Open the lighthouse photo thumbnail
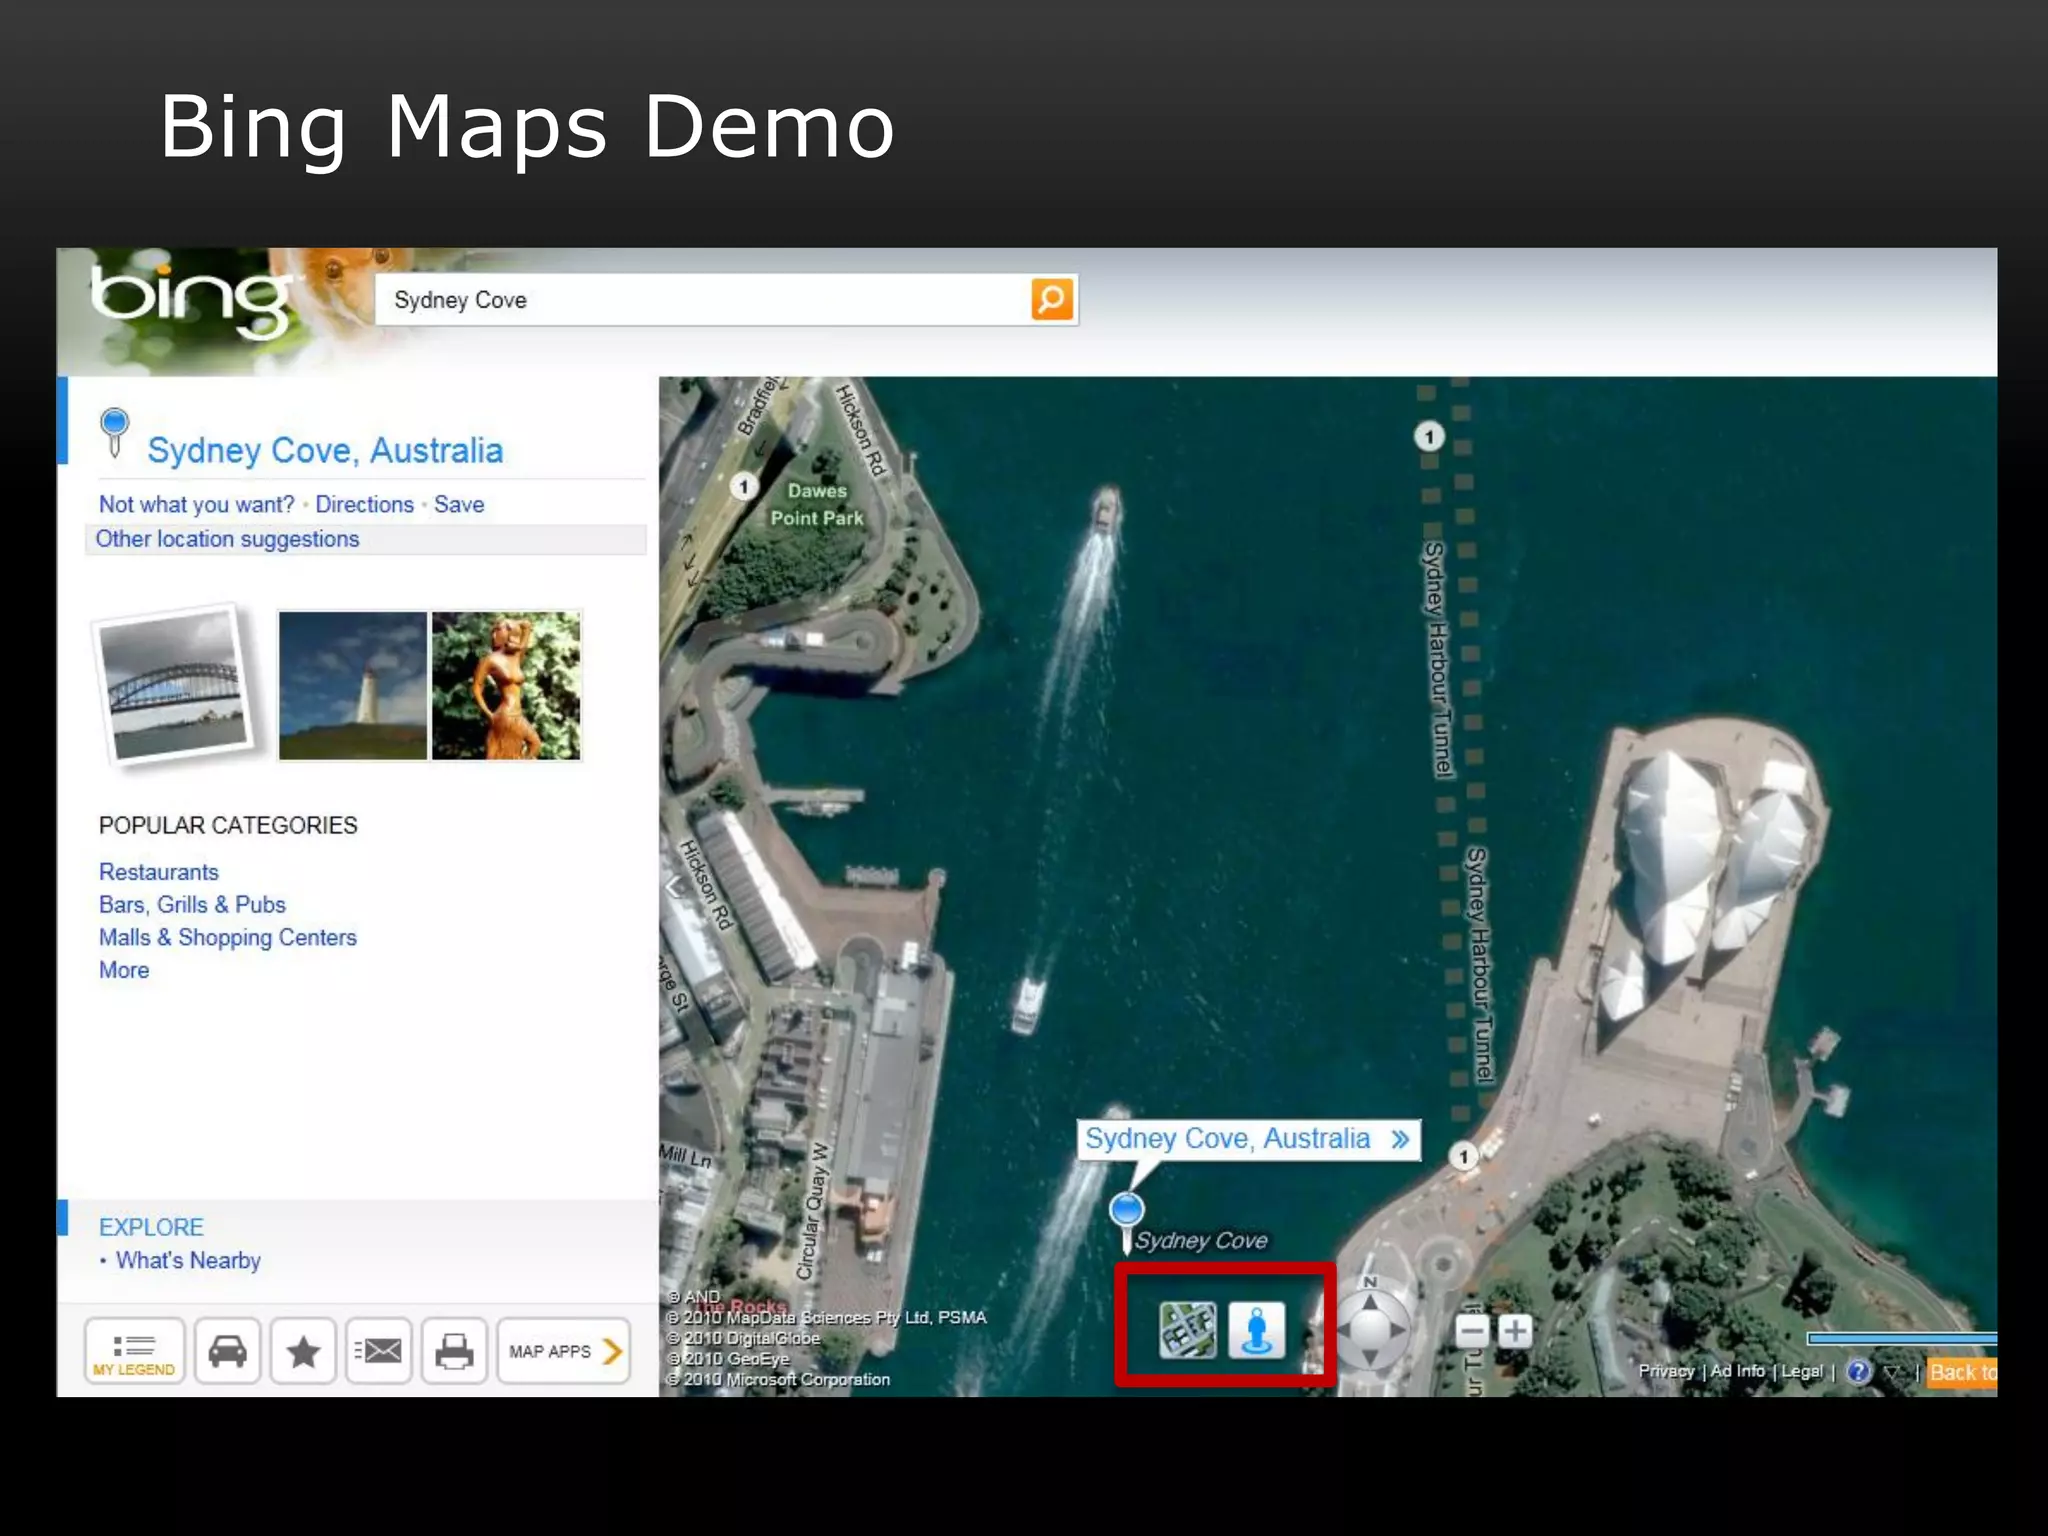The height and width of the screenshot is (1536, 2048). [x=352, y=686]
